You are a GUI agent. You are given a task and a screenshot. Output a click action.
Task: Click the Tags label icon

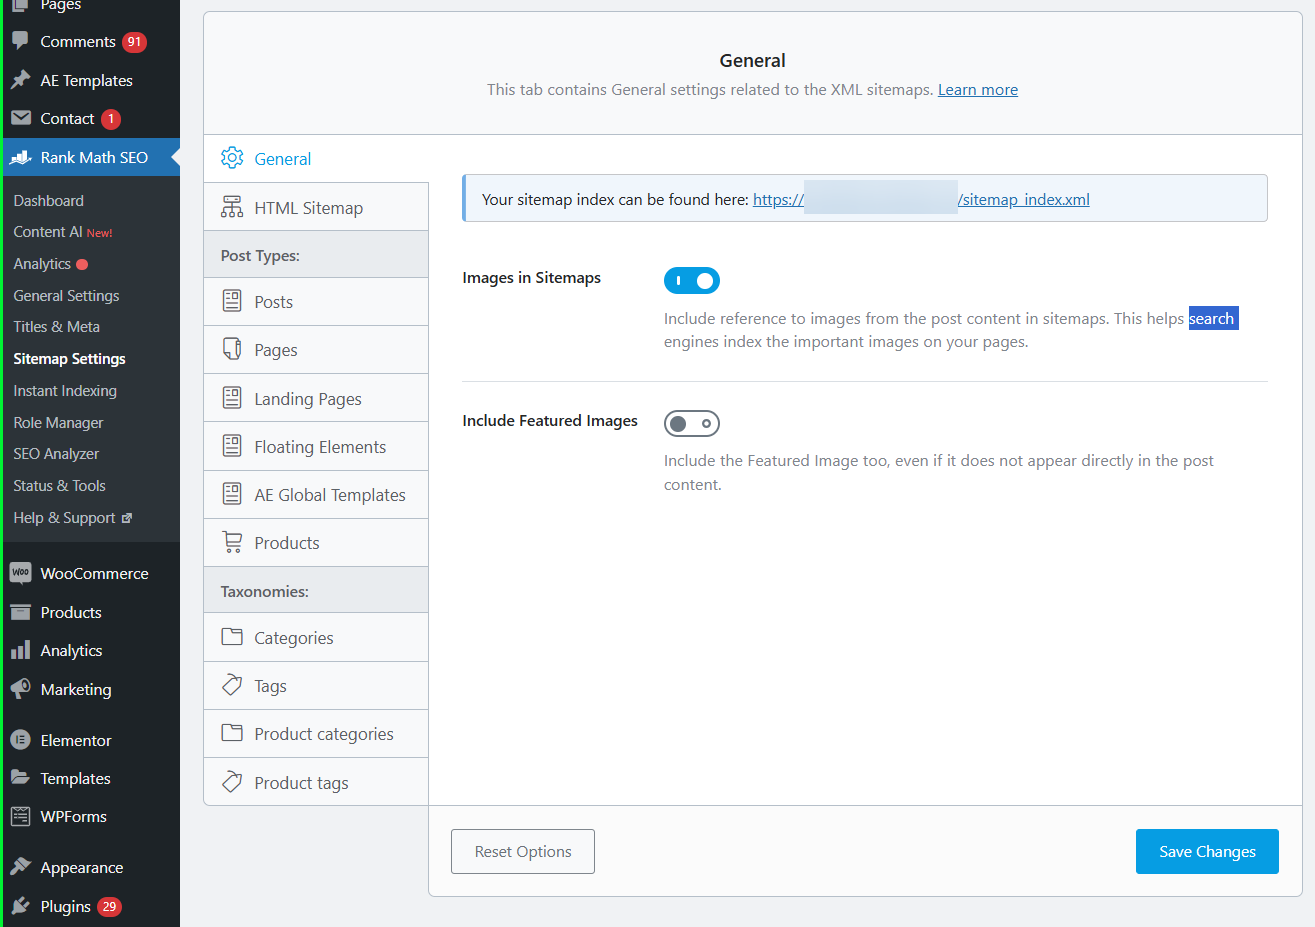(232, 685)
